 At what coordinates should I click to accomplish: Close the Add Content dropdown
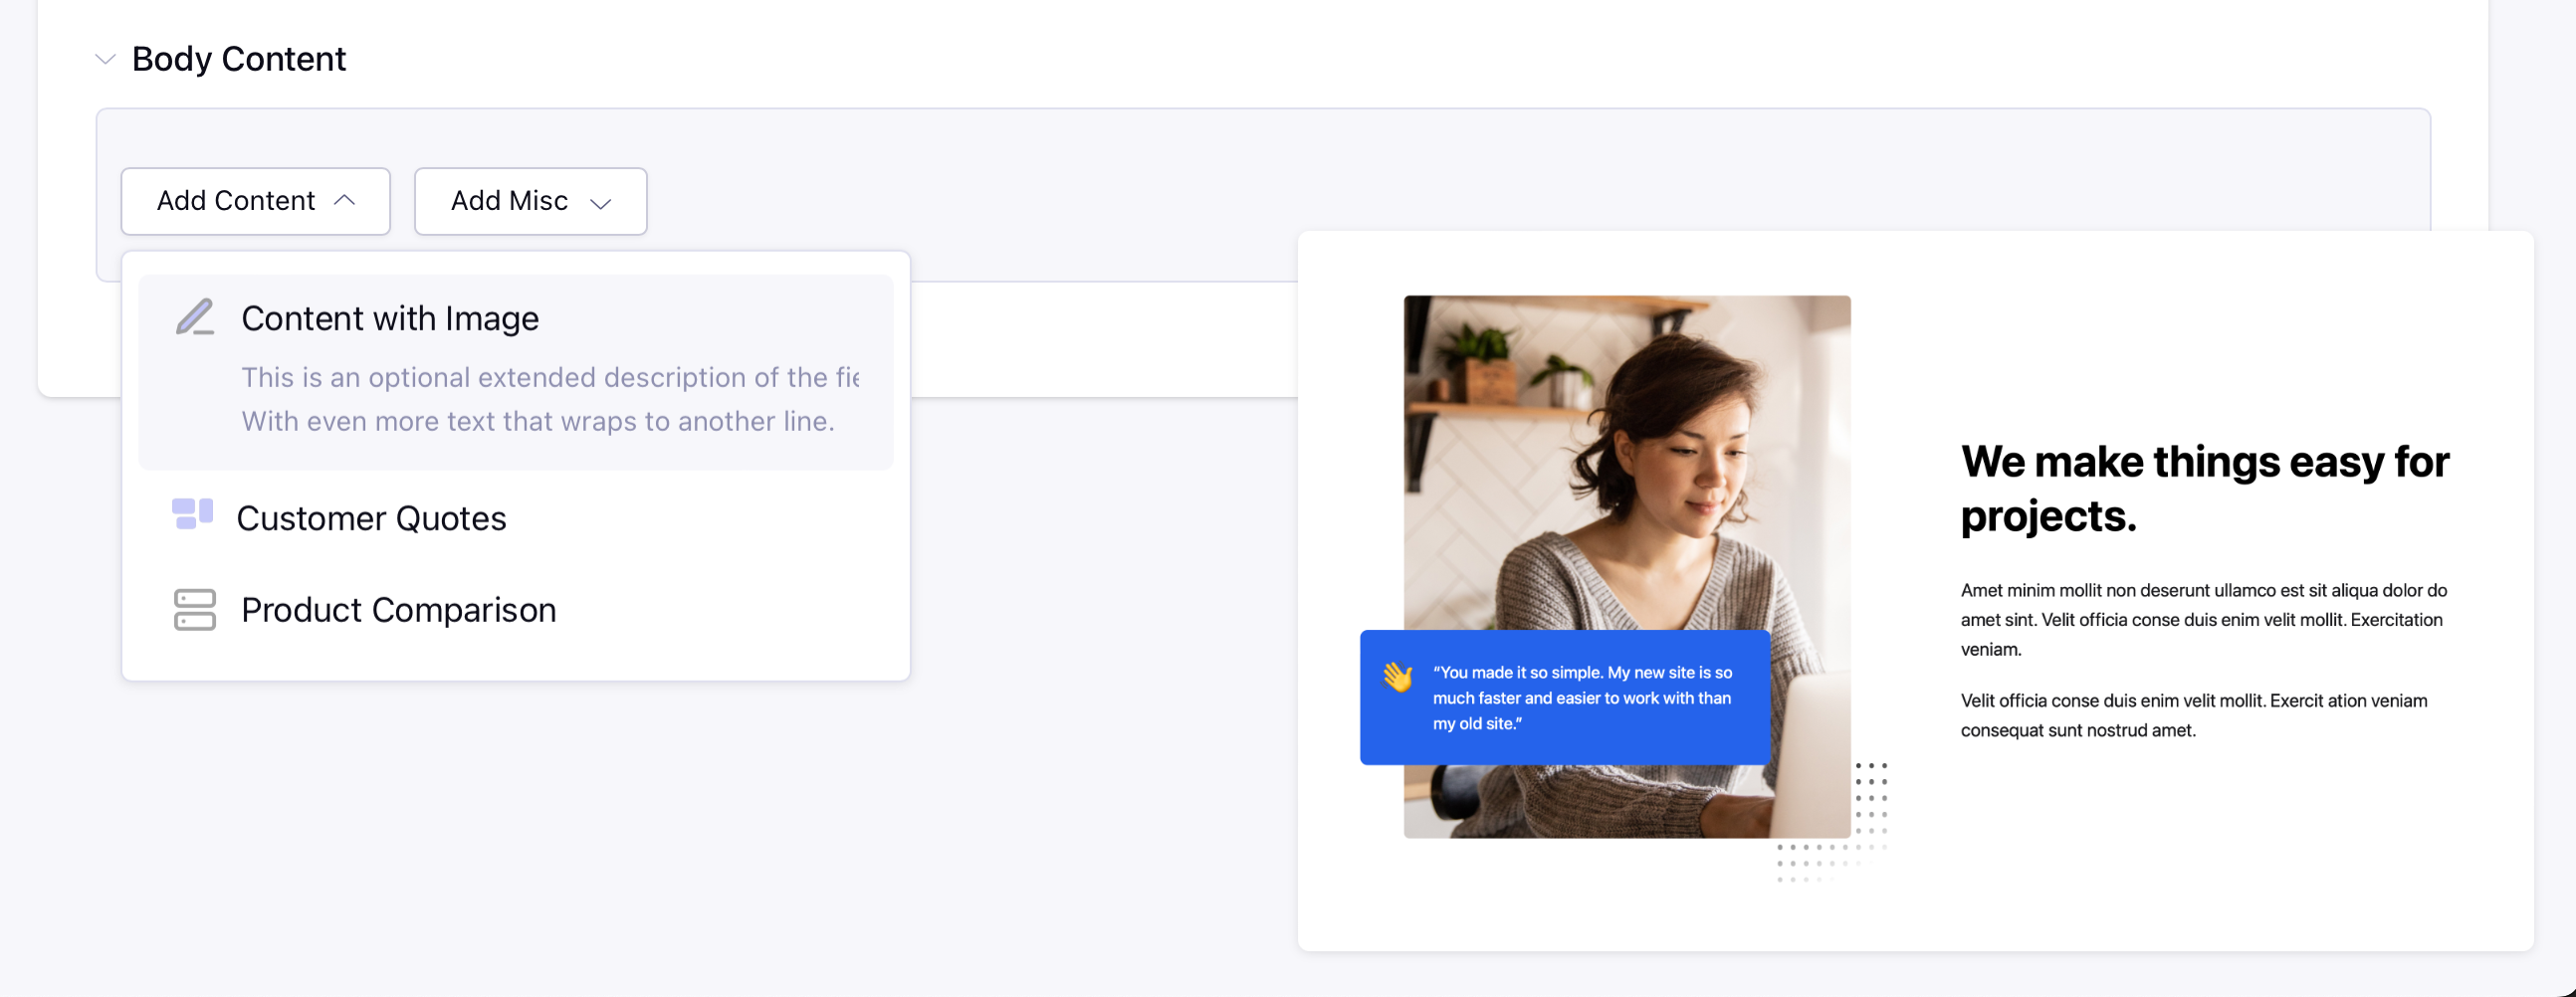coord(256,201)
